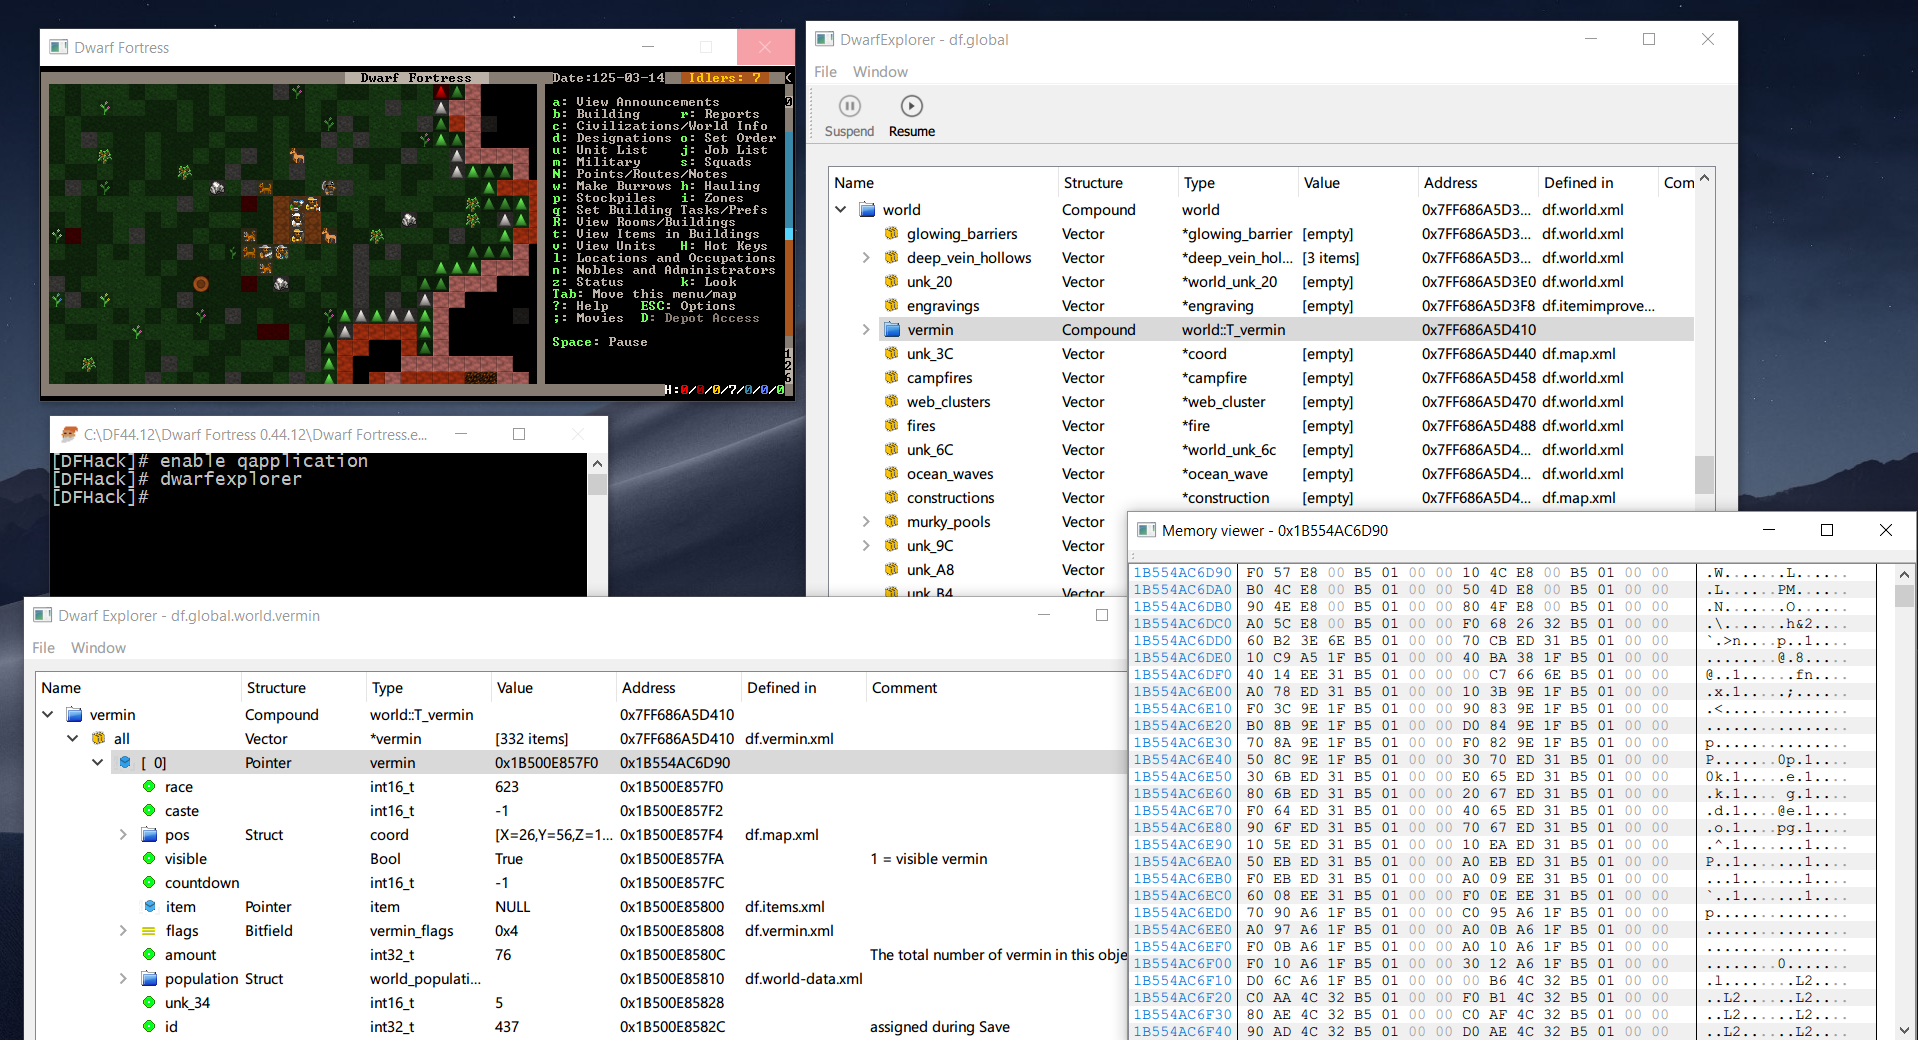Collapse the world tree node
The width and height of the screenshot is (1918, 1040).
[x=841, y=210]
